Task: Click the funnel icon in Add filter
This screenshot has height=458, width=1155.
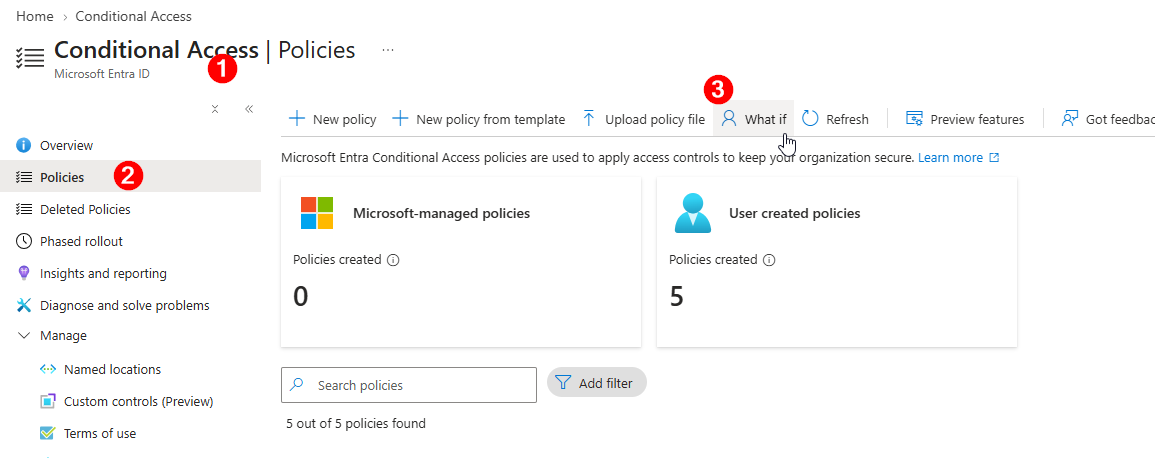Action: [x=563, y=383]
